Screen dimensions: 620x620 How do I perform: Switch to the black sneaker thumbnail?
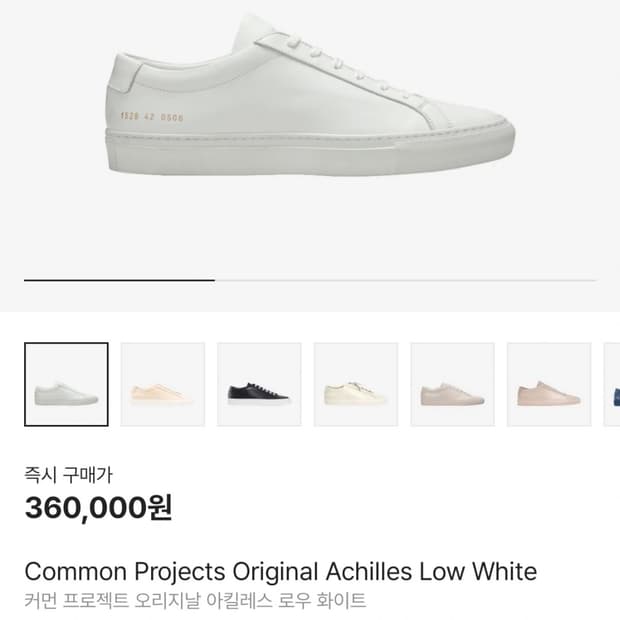tap(259, 385)
